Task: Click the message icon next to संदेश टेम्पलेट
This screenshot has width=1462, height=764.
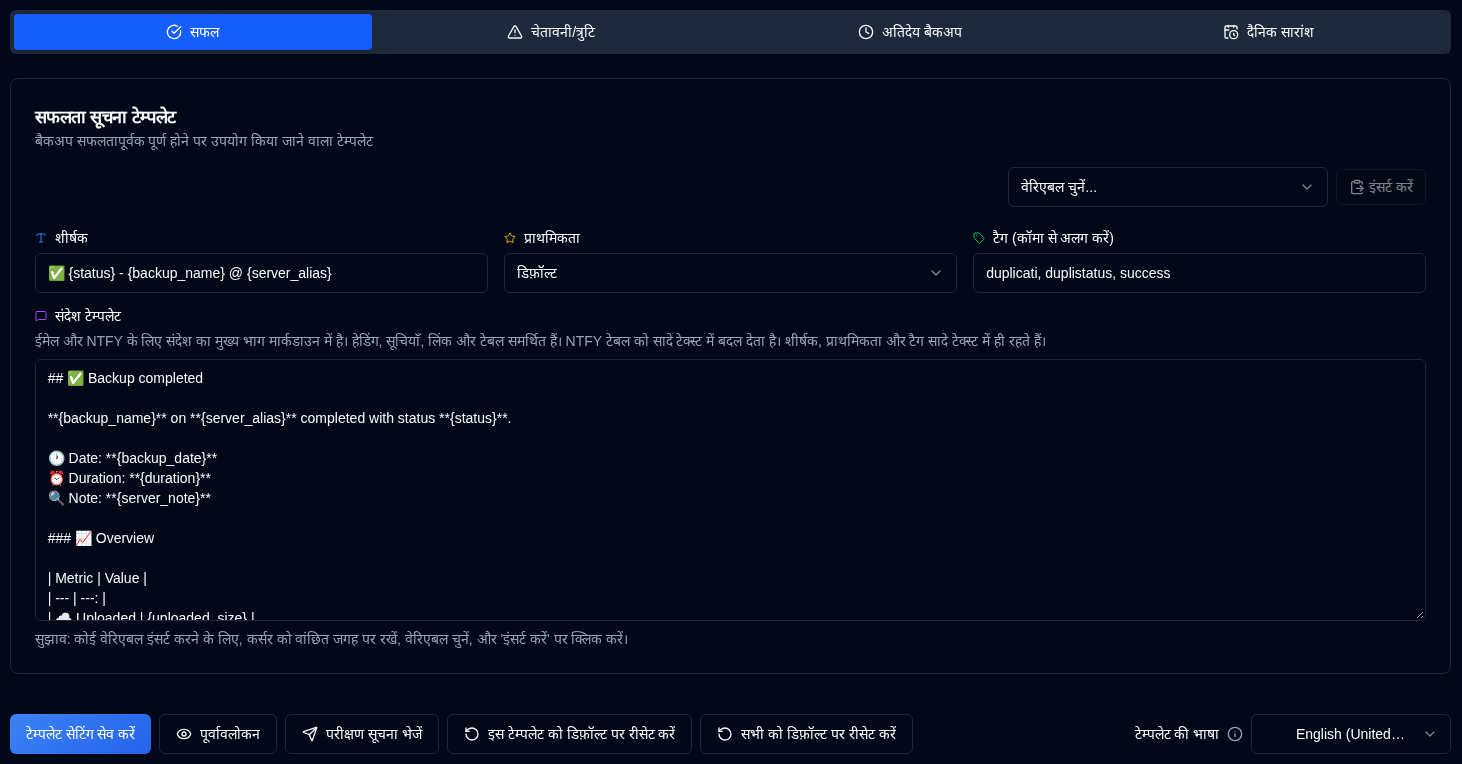Action: click(41, 316)
